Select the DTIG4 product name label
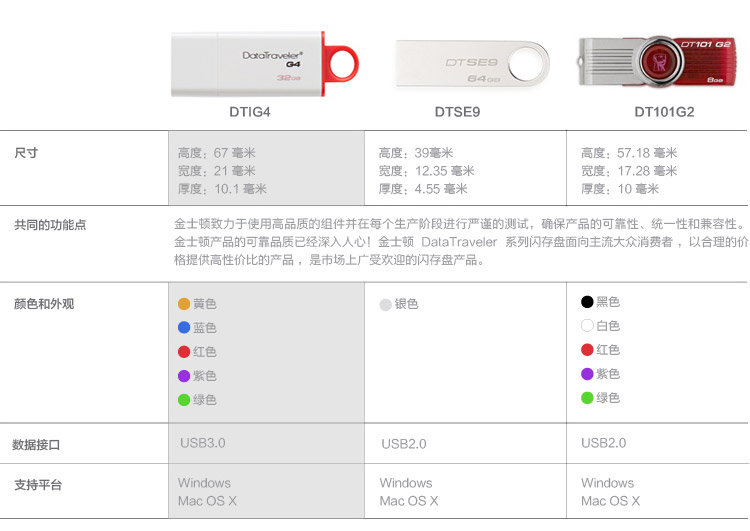Image resolution: width=750 pixels, height=531 pixels. 250,112
